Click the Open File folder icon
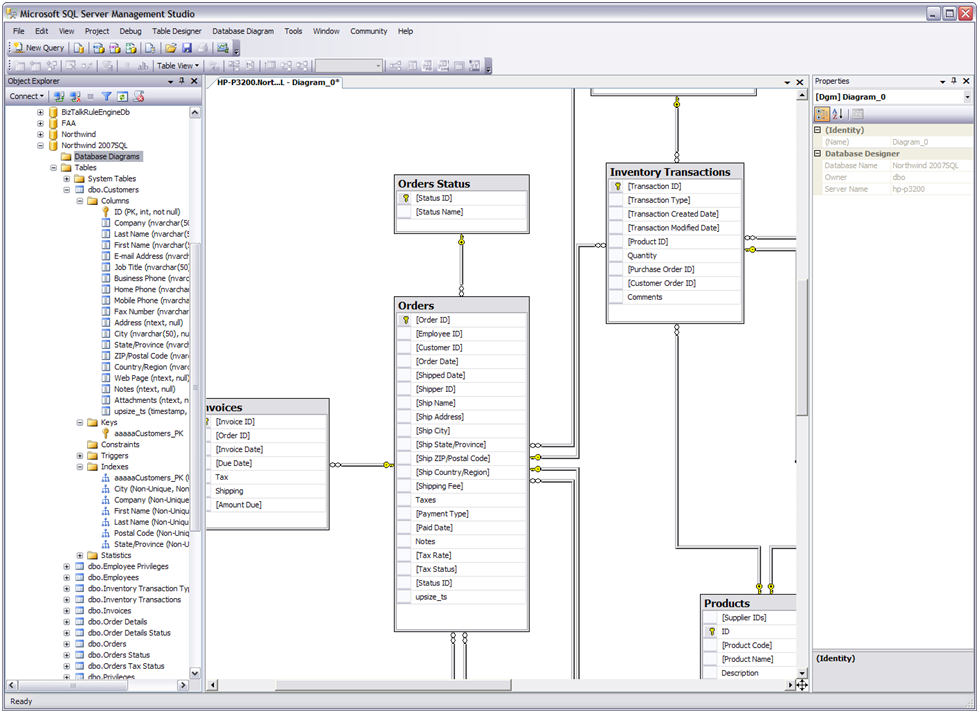The height and width of the screenshot is (713, 979). click(170, 47)
